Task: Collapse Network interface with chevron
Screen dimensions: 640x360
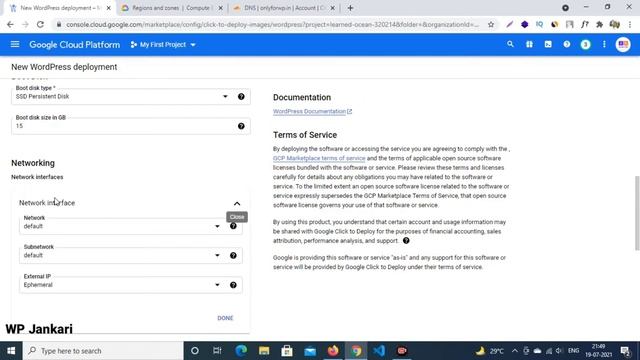Action: (x=237, y=203)
